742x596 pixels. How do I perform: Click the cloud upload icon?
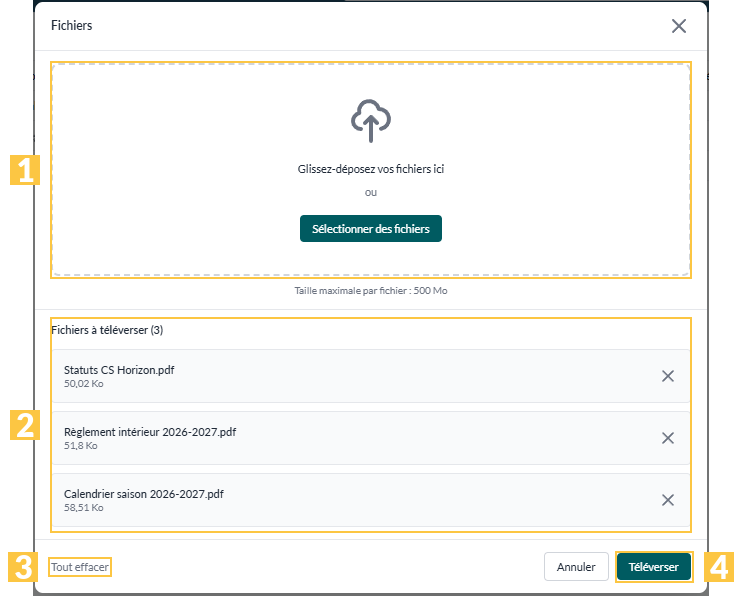point(371,121)
